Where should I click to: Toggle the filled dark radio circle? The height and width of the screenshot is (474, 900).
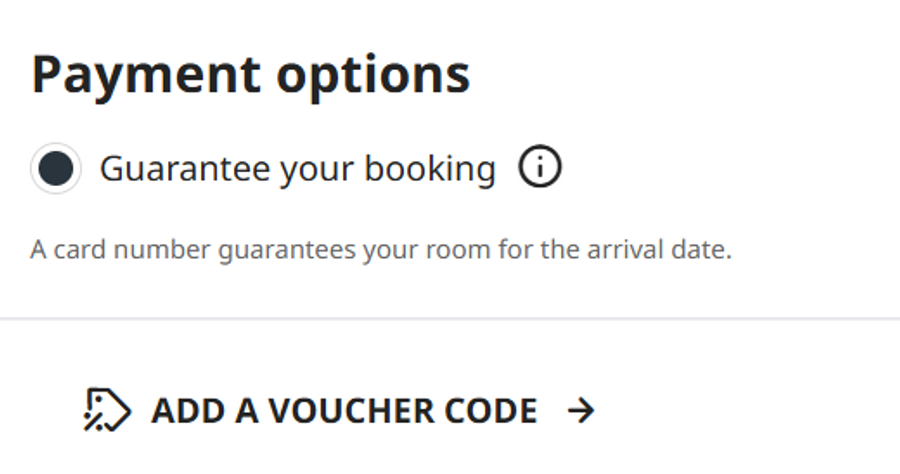56,169
